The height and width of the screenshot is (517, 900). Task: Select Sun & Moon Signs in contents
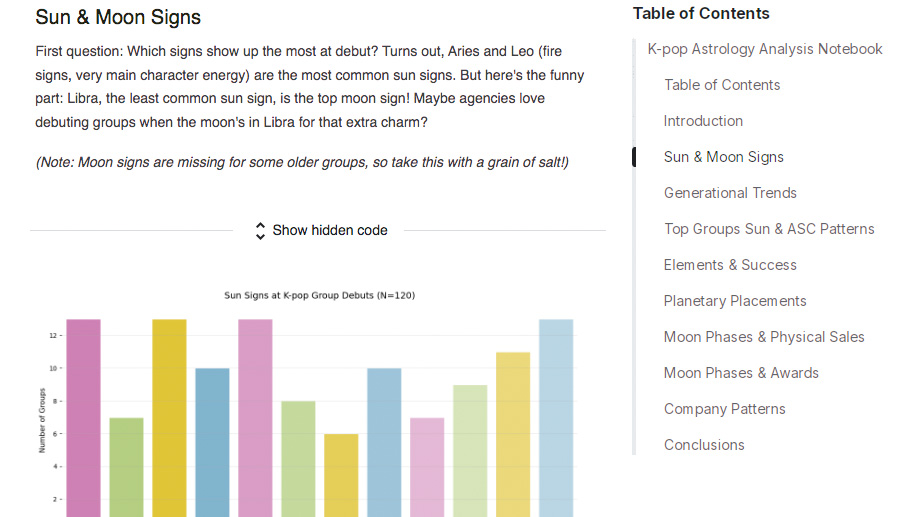723,157
